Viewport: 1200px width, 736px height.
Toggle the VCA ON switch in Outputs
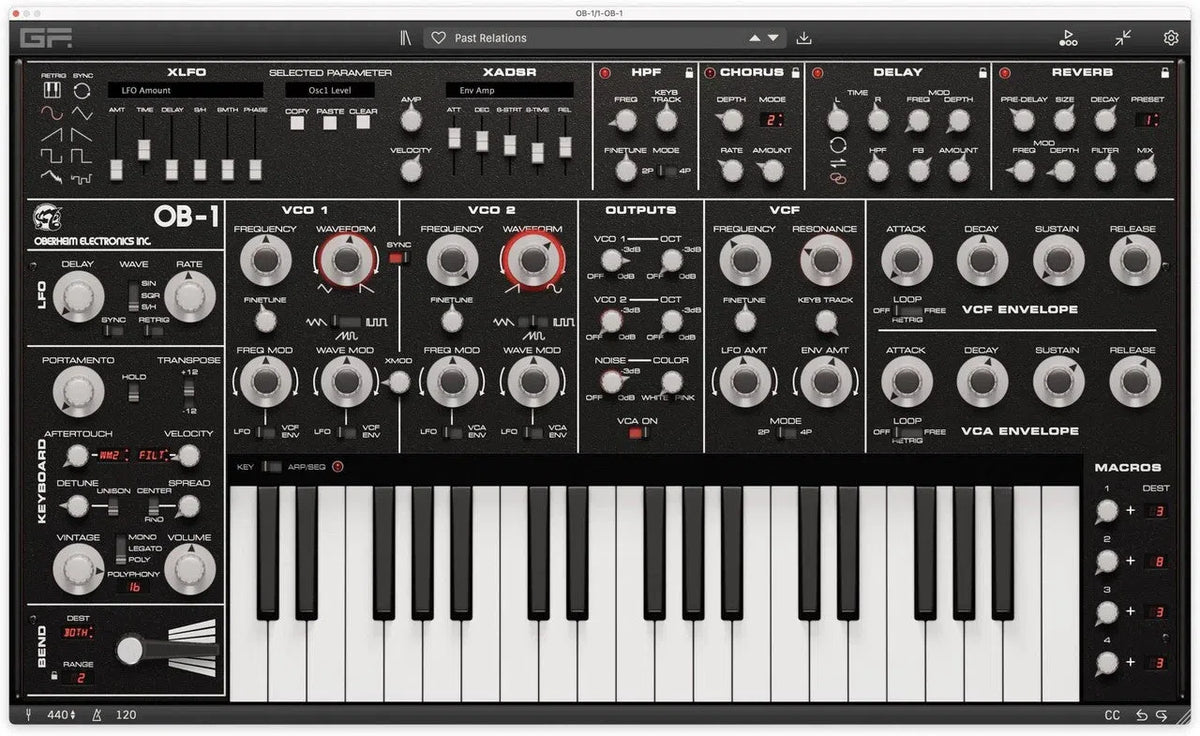(x=632, y=433)
